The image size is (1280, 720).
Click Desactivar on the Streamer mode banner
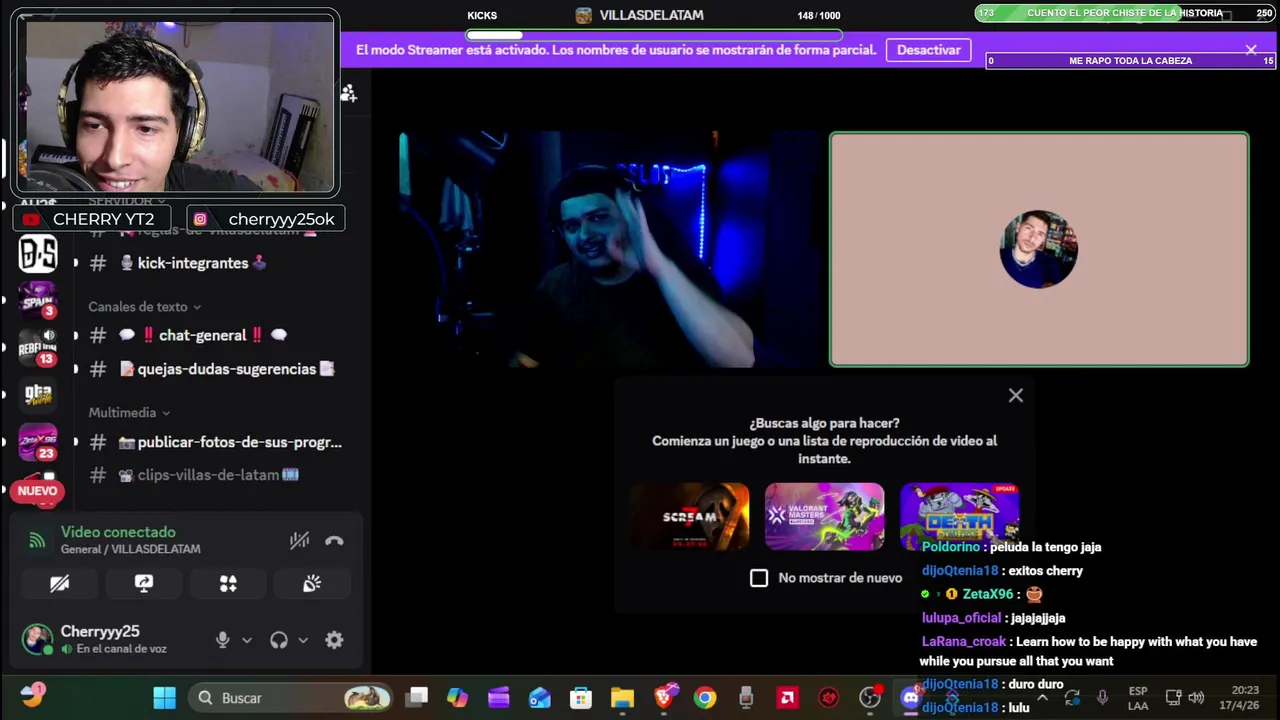coord(928,50)
